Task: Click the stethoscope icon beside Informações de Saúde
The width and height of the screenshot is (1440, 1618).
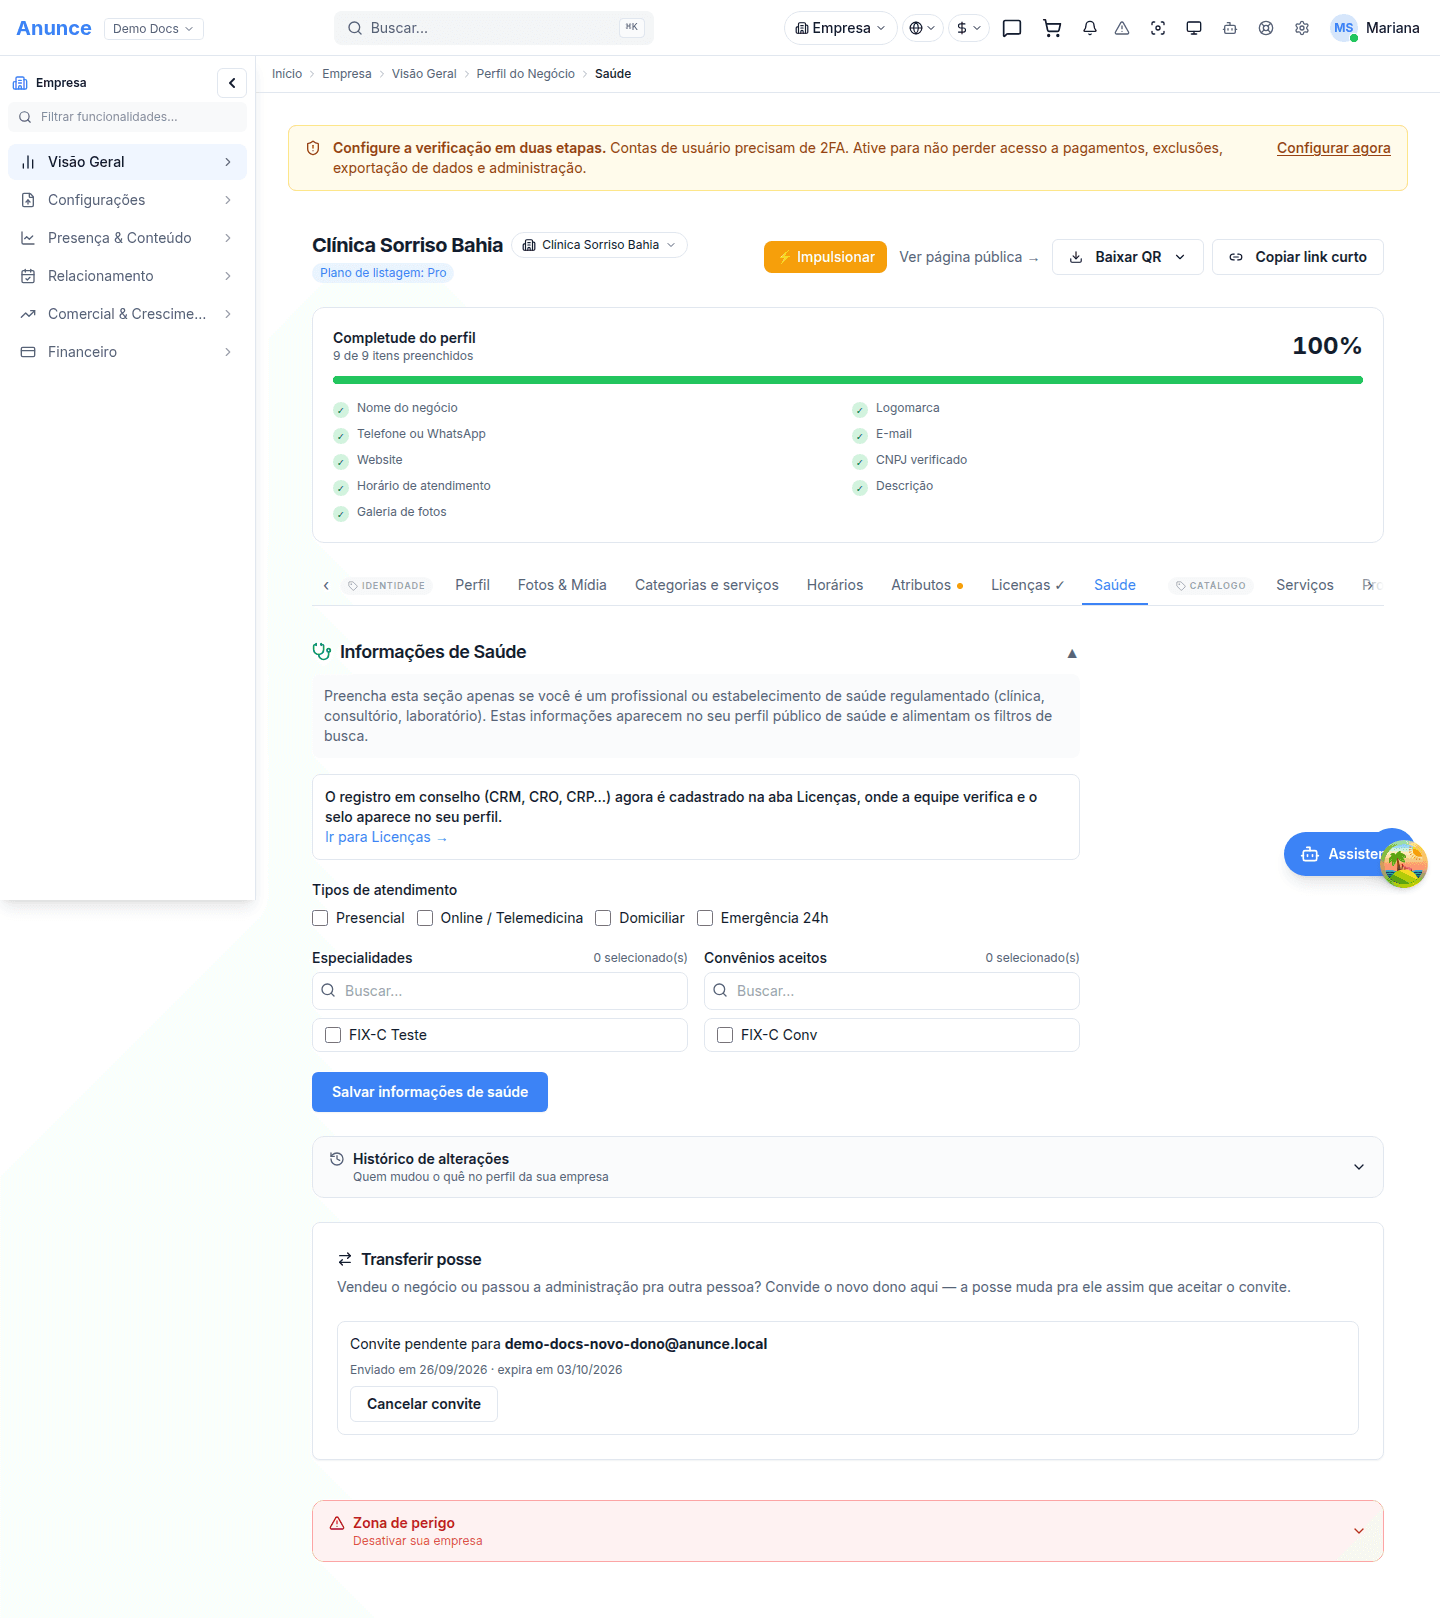Action: (322, 651)
